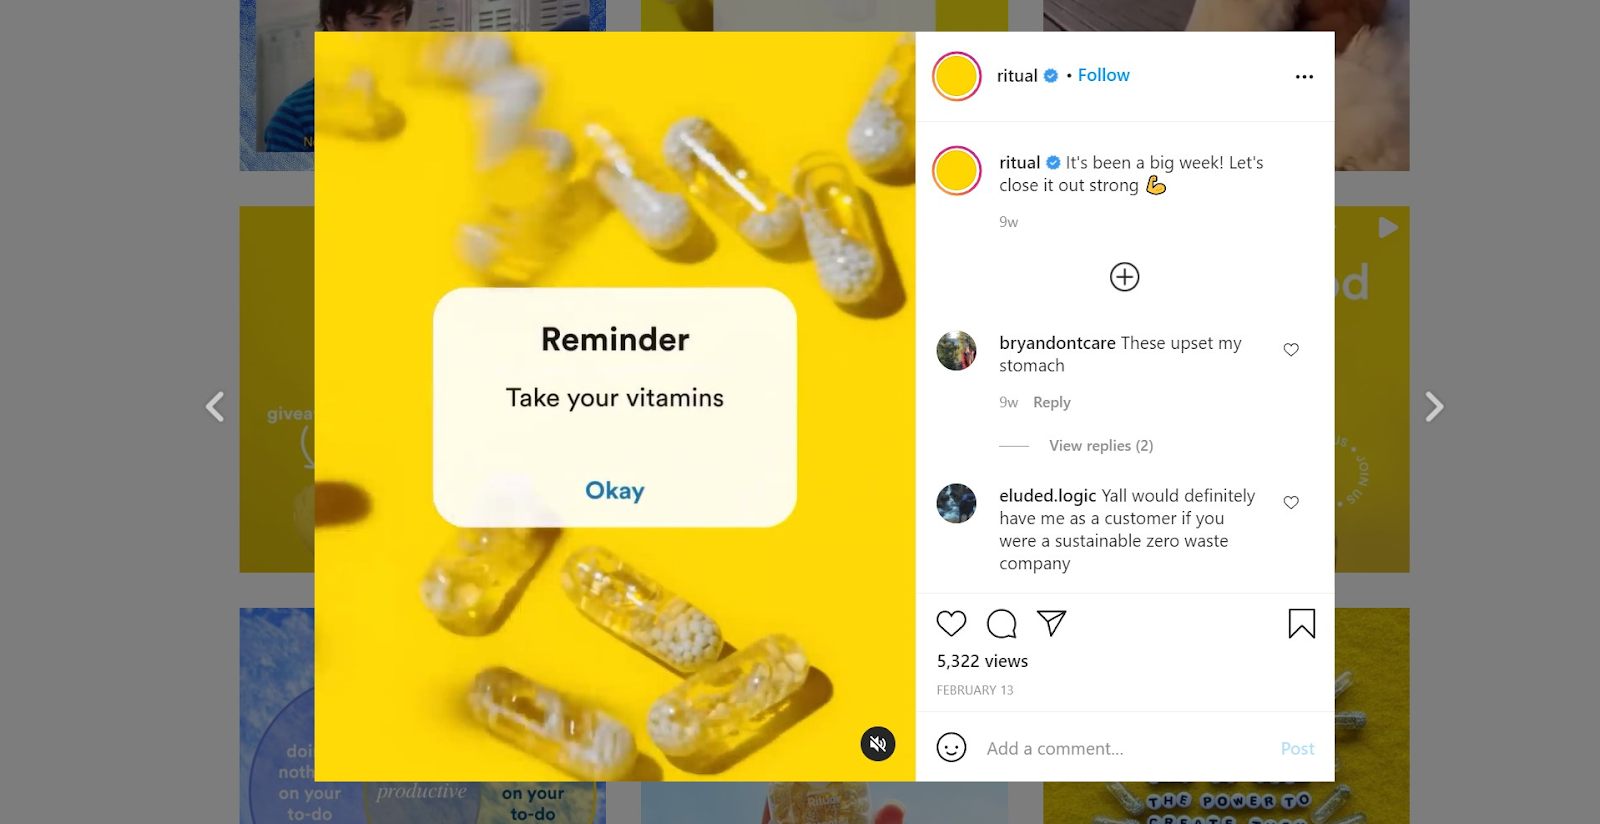Viewport: 1600px width, 824px height.
Task: Reply to bryandontcare's comment
Action: click(1051, 402)
